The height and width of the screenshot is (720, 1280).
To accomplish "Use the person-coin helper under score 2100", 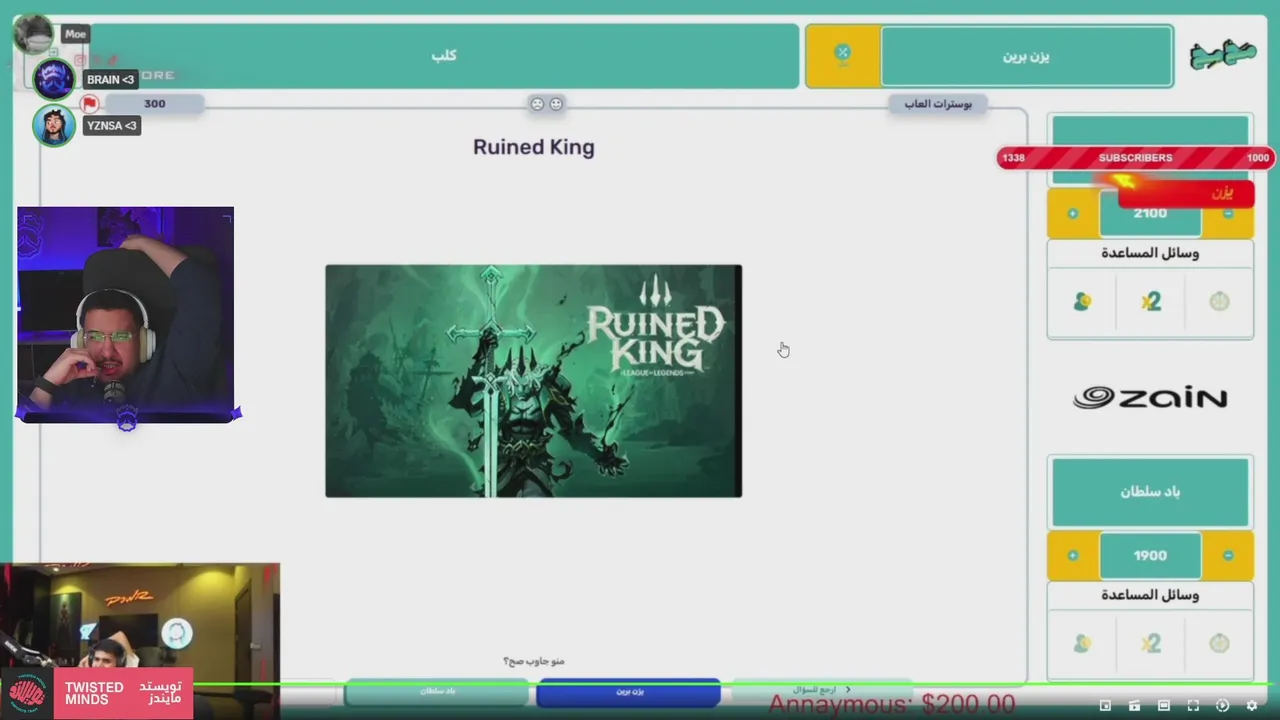I will (x=1082, y=302).
